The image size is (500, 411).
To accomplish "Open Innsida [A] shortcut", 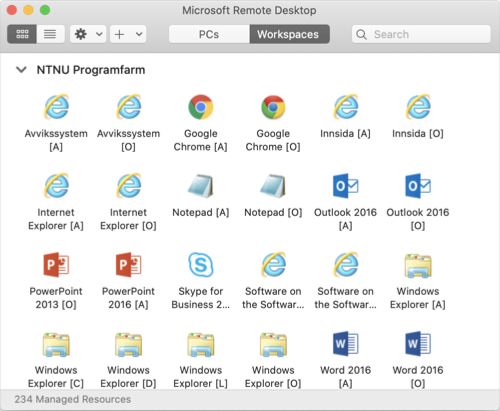I will pos(345,107).
